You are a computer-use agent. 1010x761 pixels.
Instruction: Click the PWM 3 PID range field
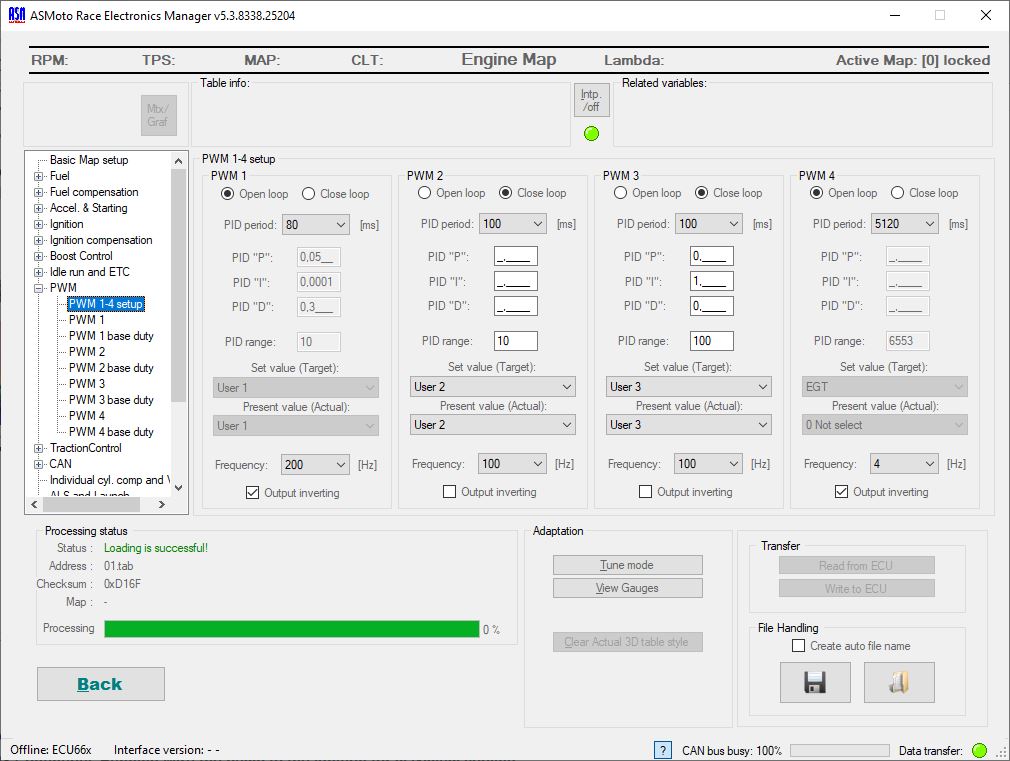coord(711,341)
